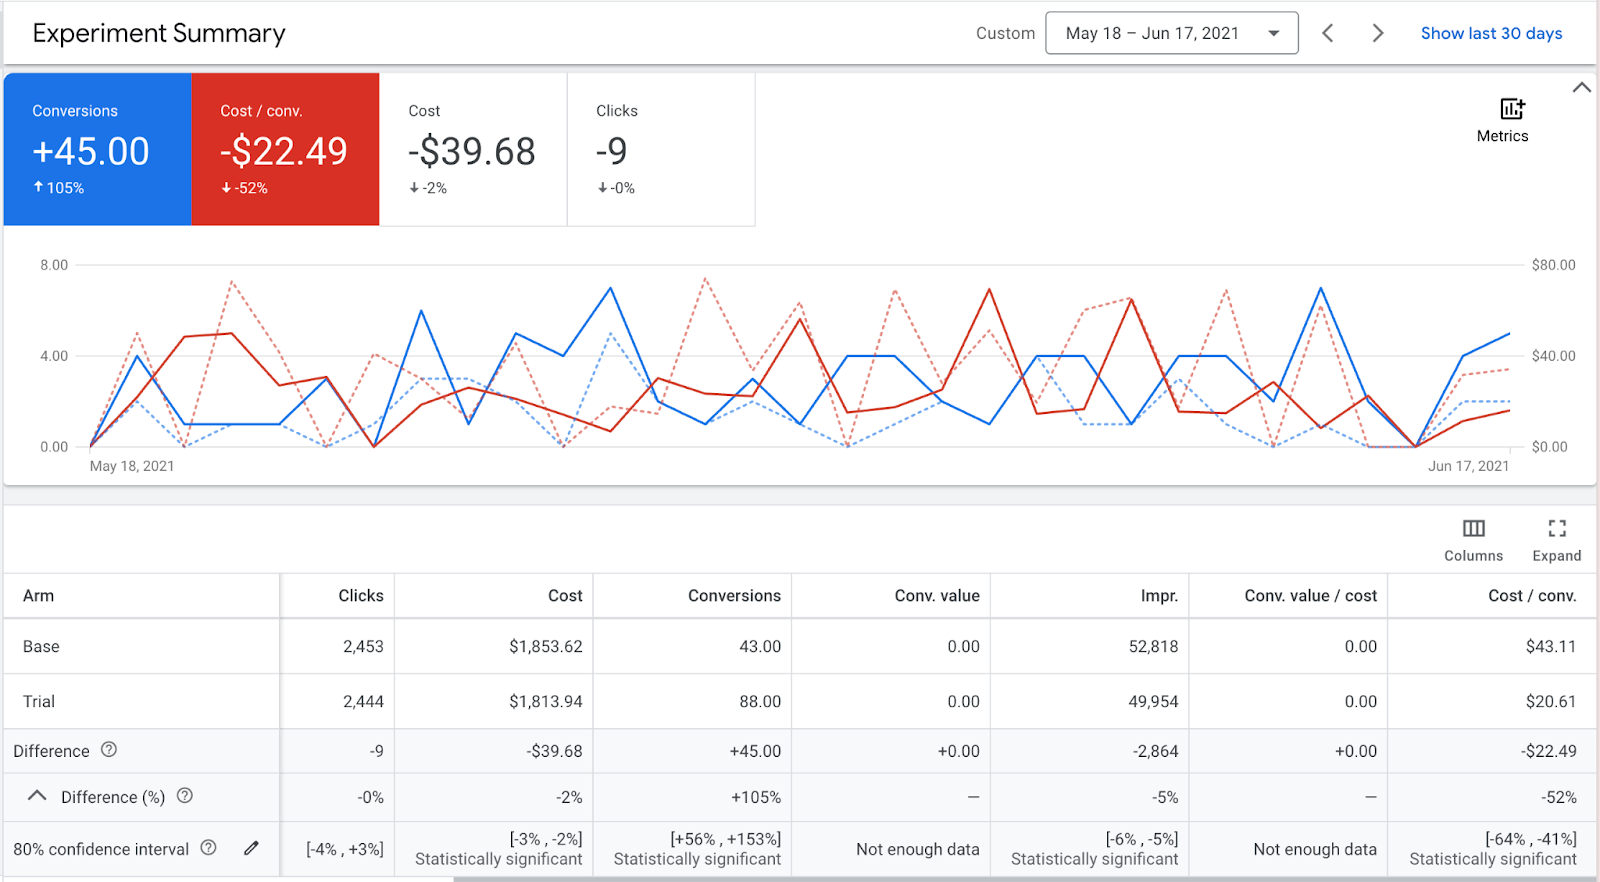Collapse the Difference (%) row chevron
The image size is (1600, 882).
coord(37,796)
